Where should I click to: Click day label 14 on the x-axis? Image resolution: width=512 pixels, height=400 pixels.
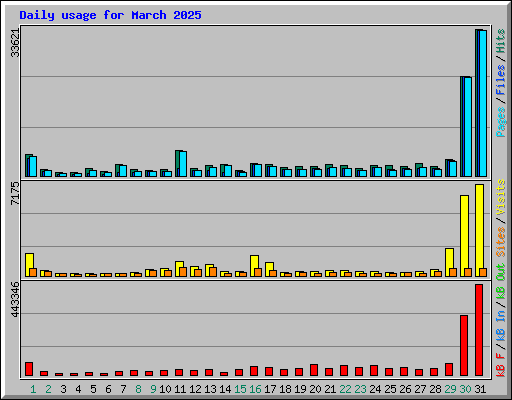click(225, 389)
